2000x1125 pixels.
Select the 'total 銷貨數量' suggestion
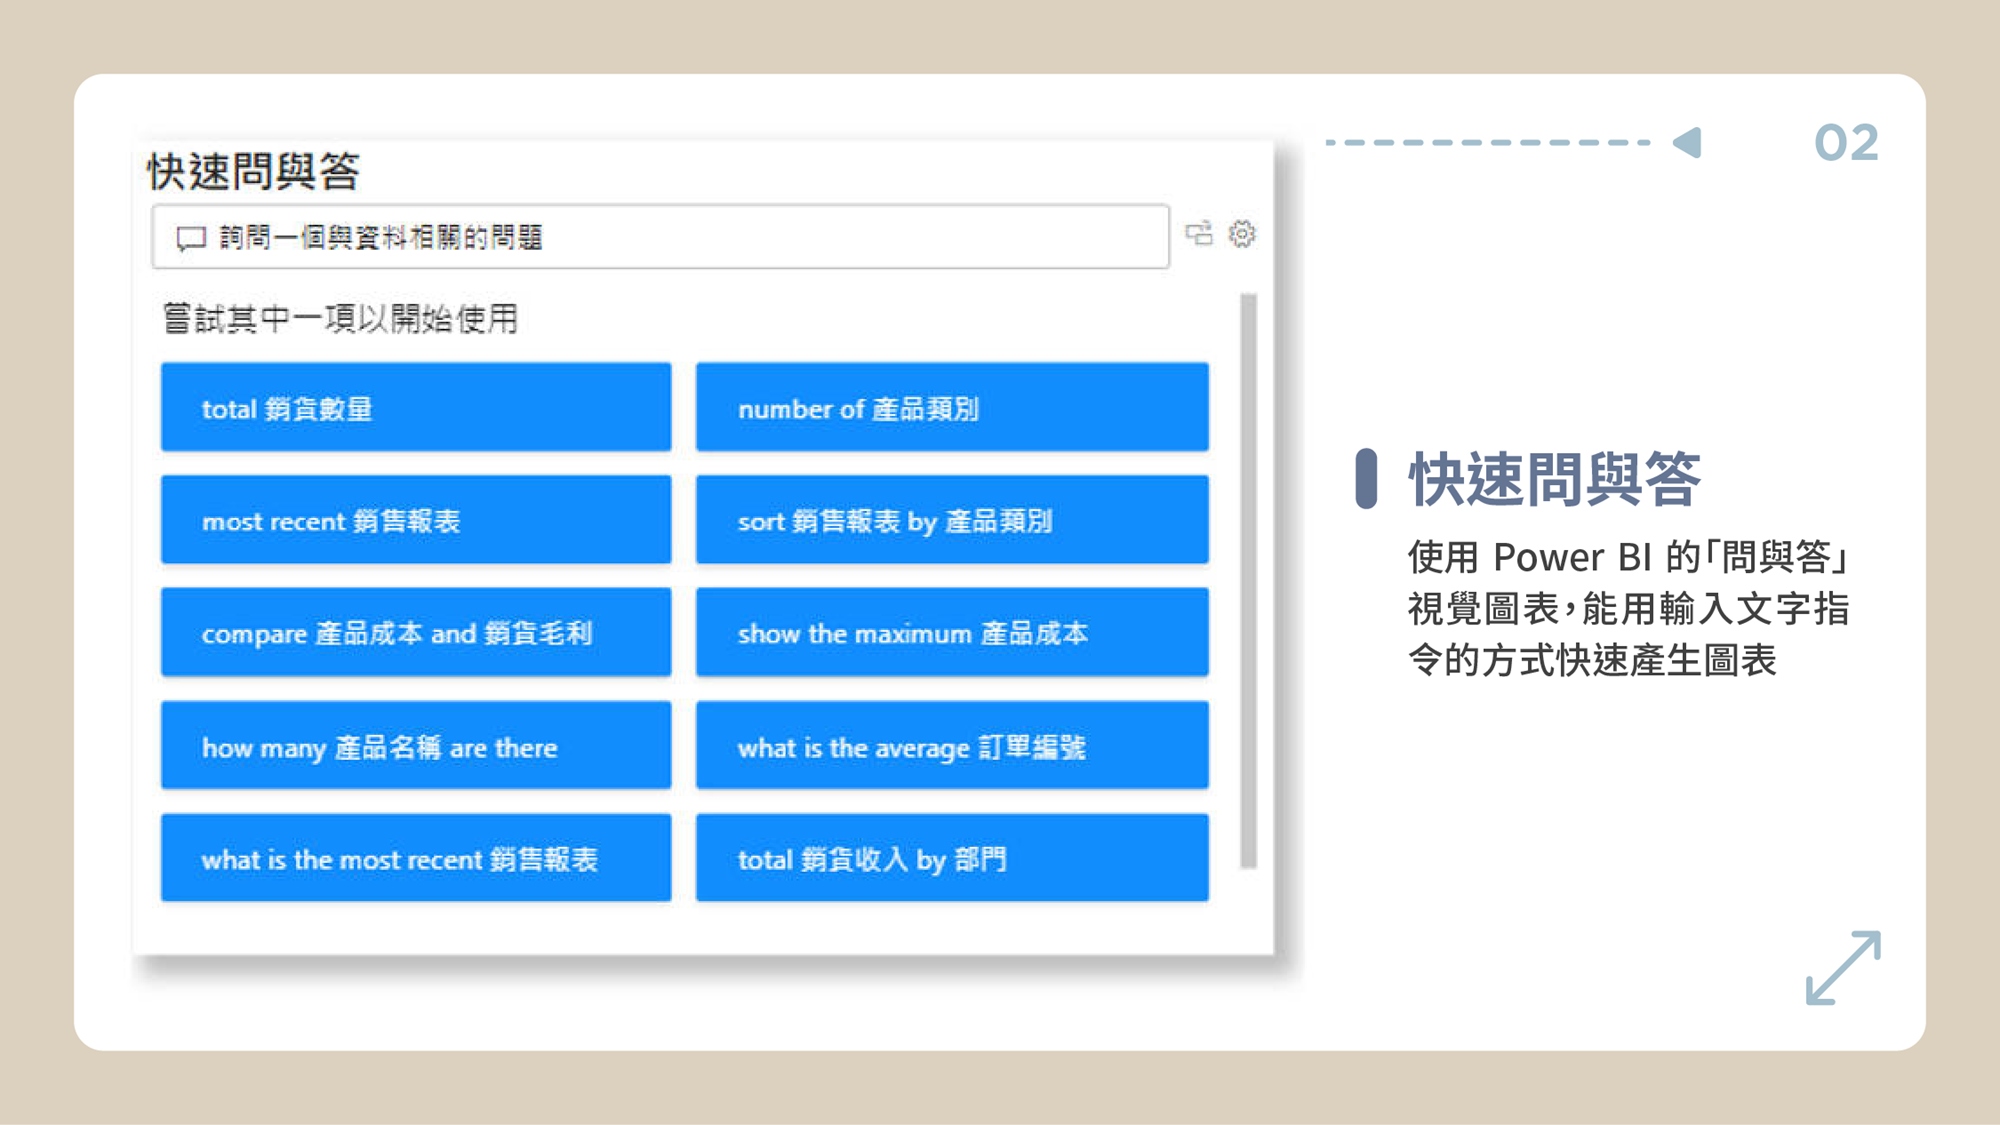pyautogui.click(x=416, y=408)
